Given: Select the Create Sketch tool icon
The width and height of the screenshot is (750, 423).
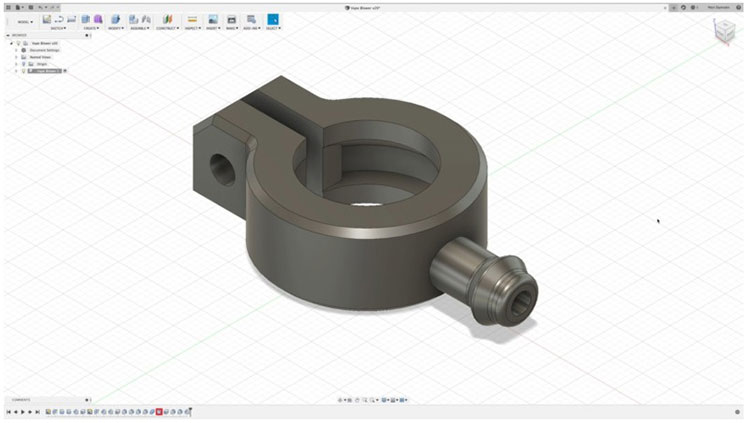Looking at the screenshot, I should [47, 19].
